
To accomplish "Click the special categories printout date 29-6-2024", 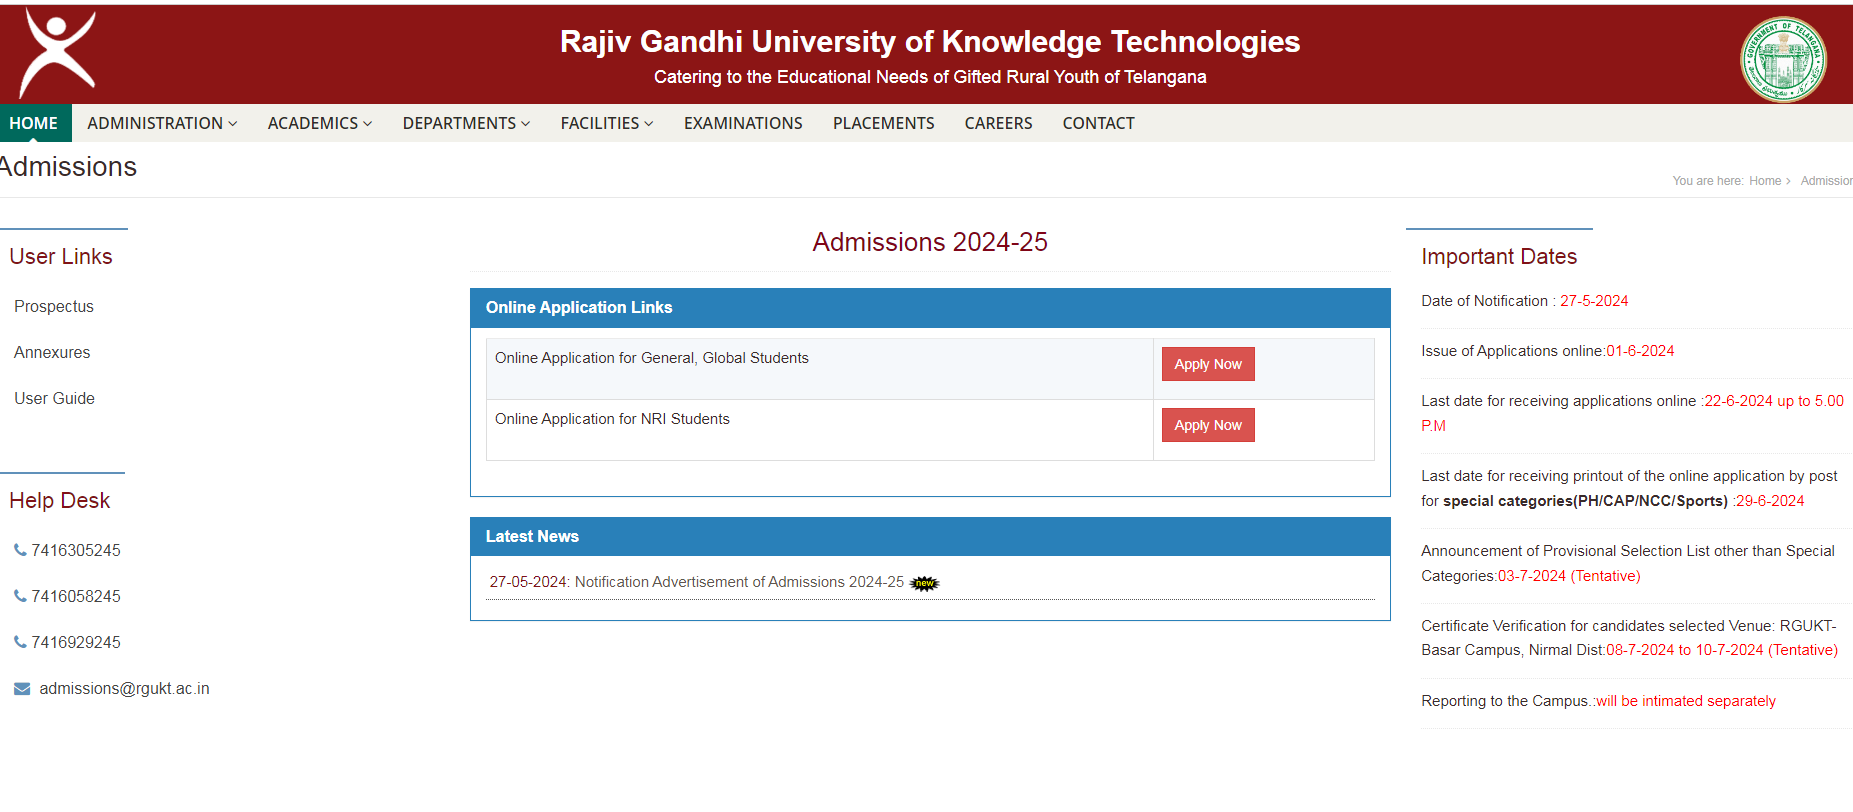I will (x=1770, y=501).
